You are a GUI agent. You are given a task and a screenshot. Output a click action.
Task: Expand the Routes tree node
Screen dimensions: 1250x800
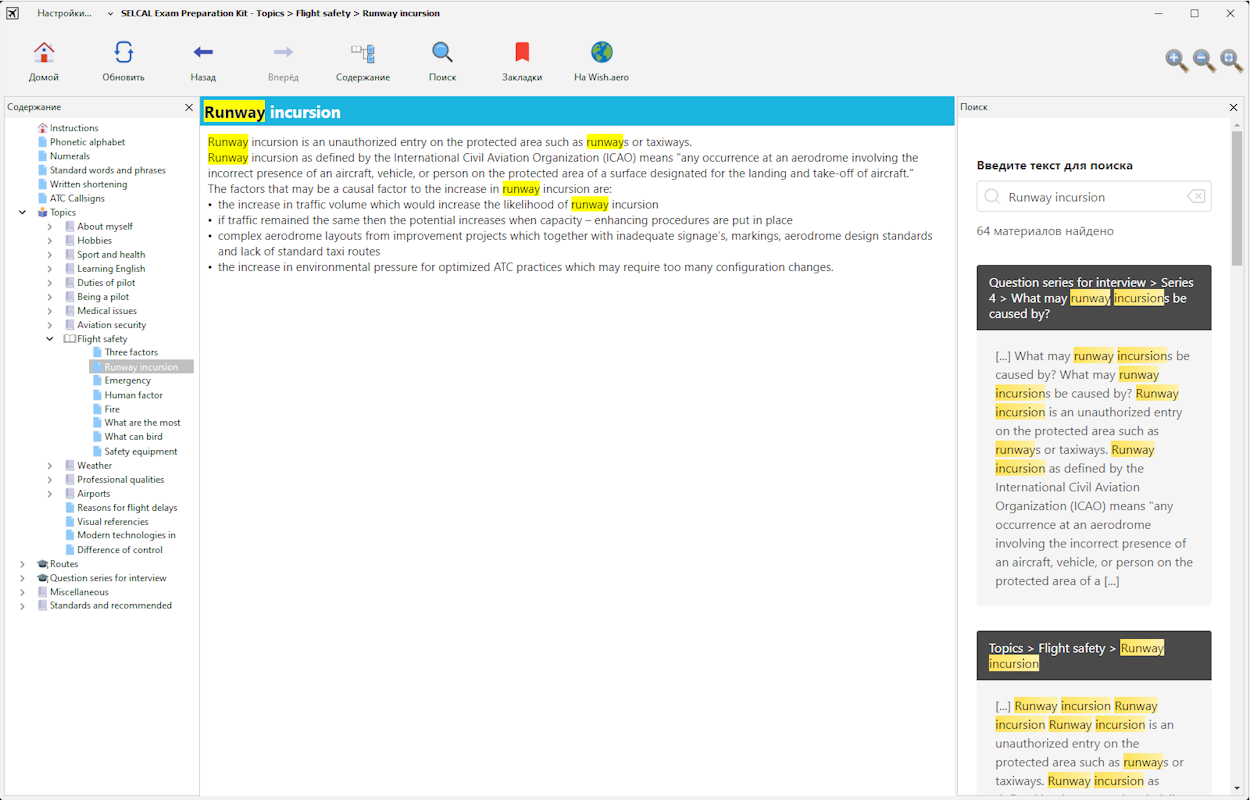tap(22, 564)
